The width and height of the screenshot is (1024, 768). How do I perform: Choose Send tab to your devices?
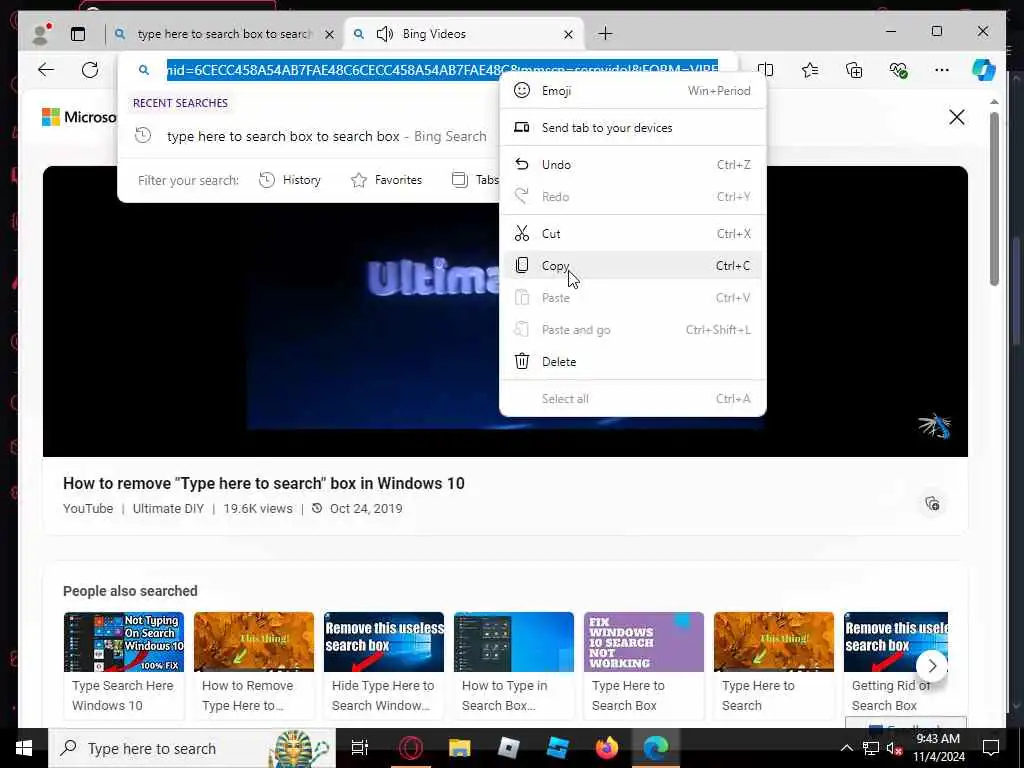pos(632,127)
